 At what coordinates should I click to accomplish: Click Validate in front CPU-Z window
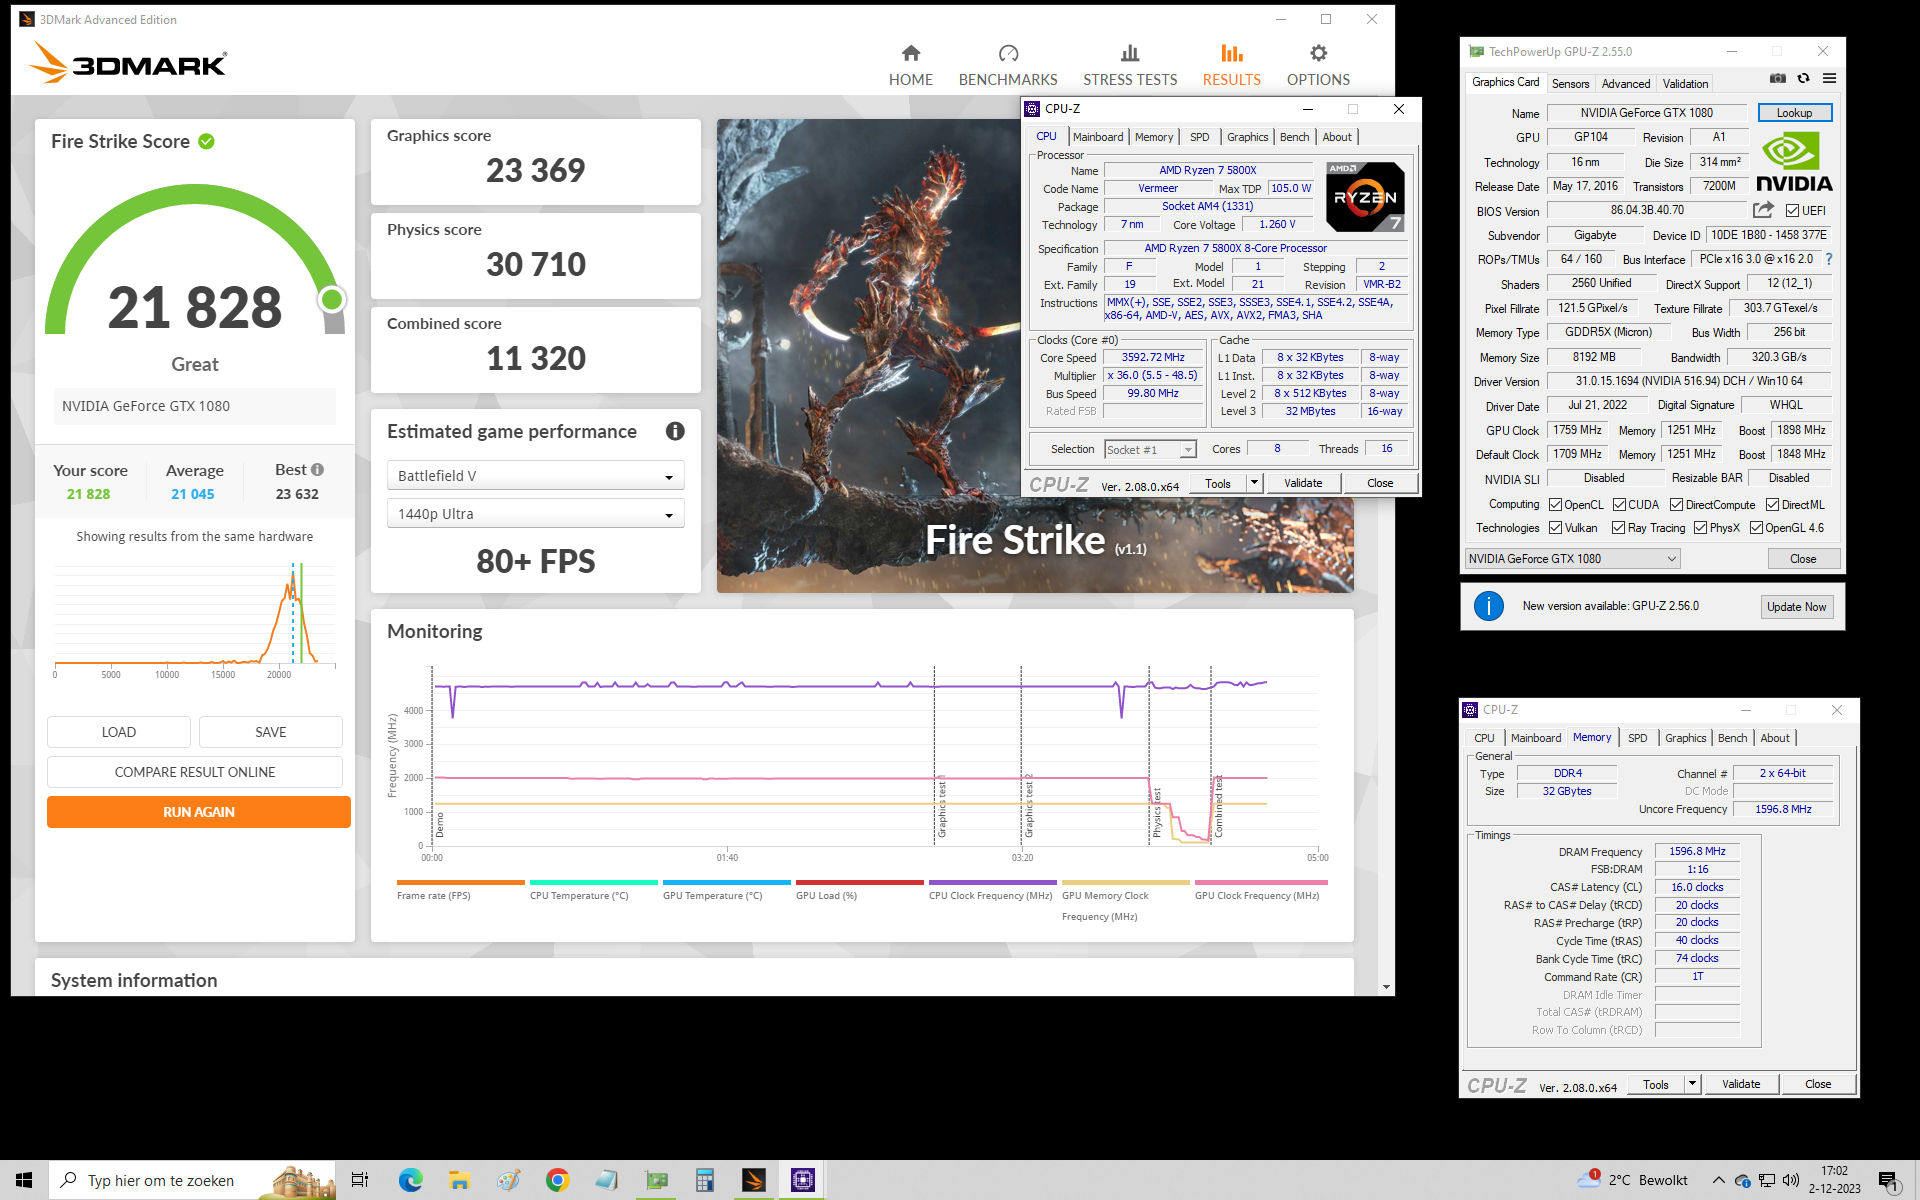pos(1302,483)
